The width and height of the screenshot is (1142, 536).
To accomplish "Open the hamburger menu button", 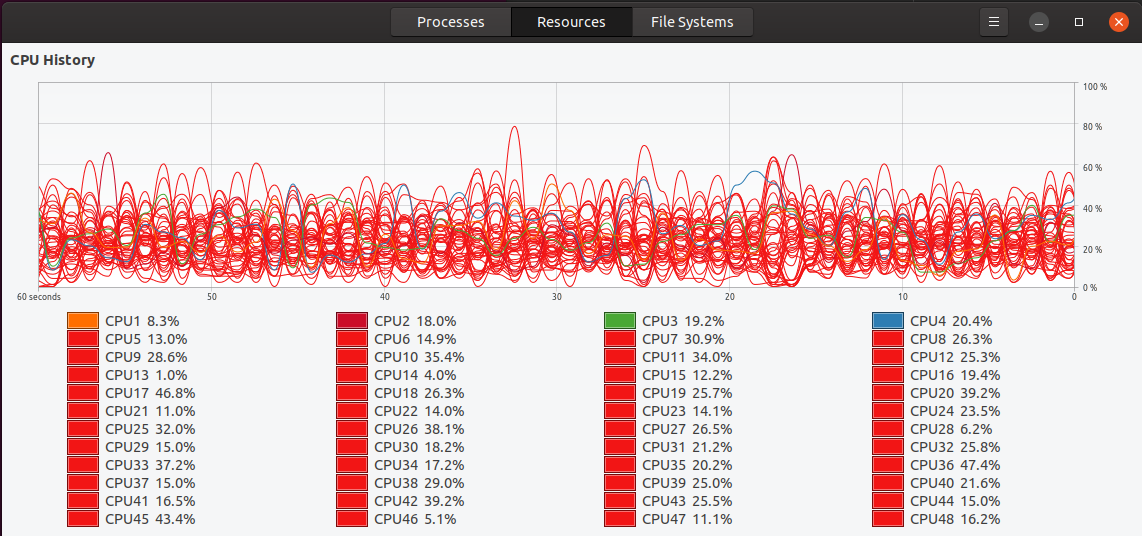I will [993, 22].
